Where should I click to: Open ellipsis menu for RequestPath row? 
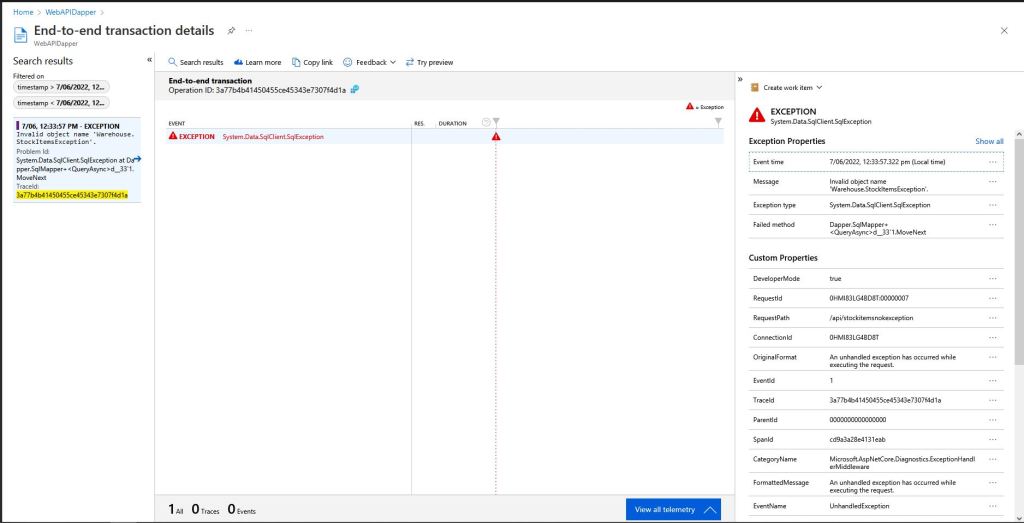(x=992, y=318)
